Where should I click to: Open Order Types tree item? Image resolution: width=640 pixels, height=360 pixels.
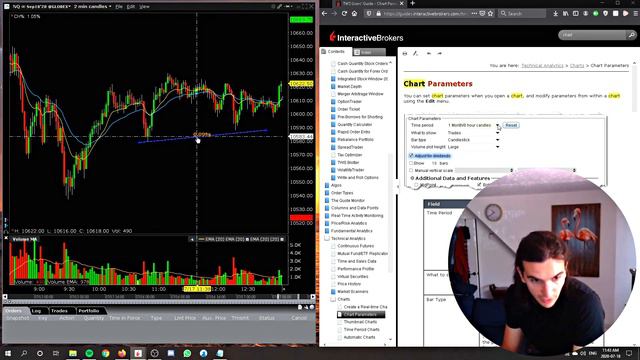click(342, 193)
